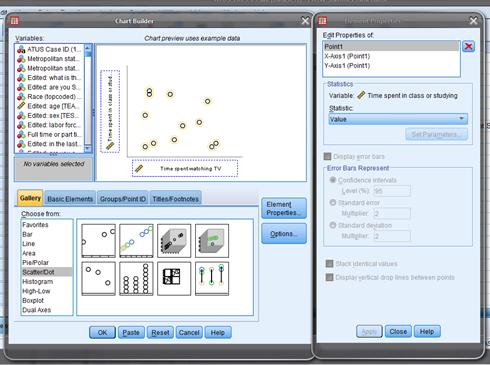Click the Variables list down scroll arrow
This screenshot has height=365, width=490.
[88, 148]
